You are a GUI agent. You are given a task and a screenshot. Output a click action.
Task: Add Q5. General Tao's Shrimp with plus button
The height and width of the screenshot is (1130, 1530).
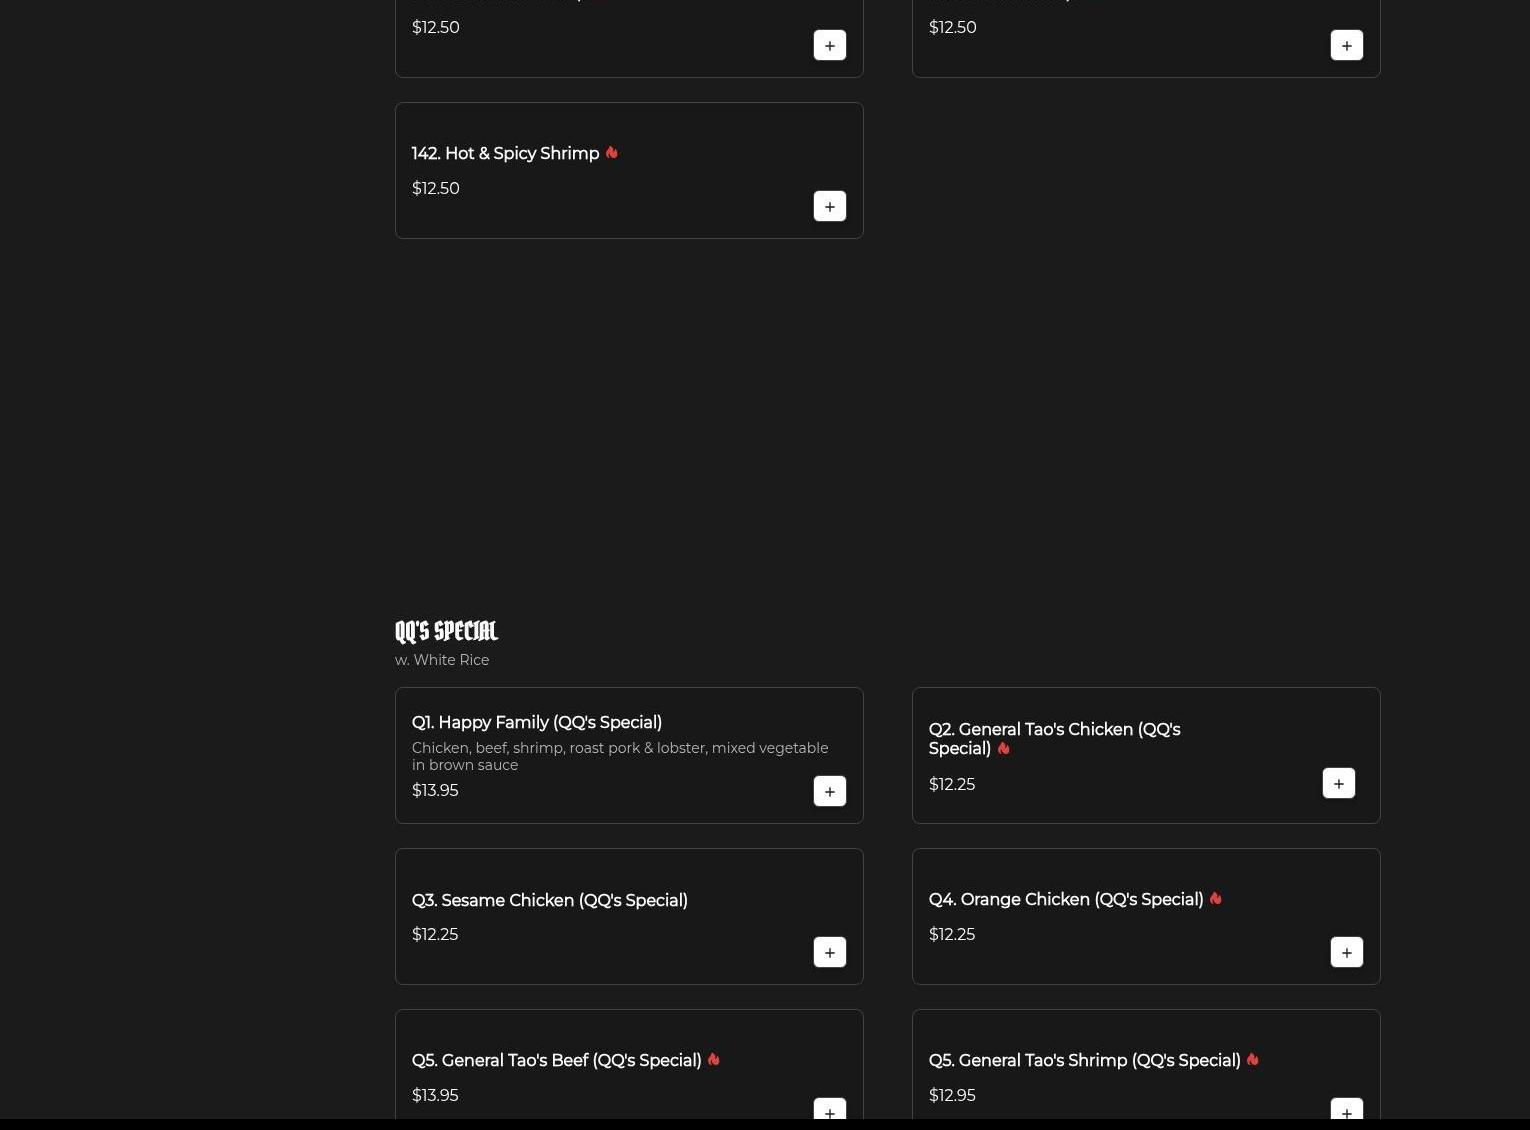(1347, 1110)
